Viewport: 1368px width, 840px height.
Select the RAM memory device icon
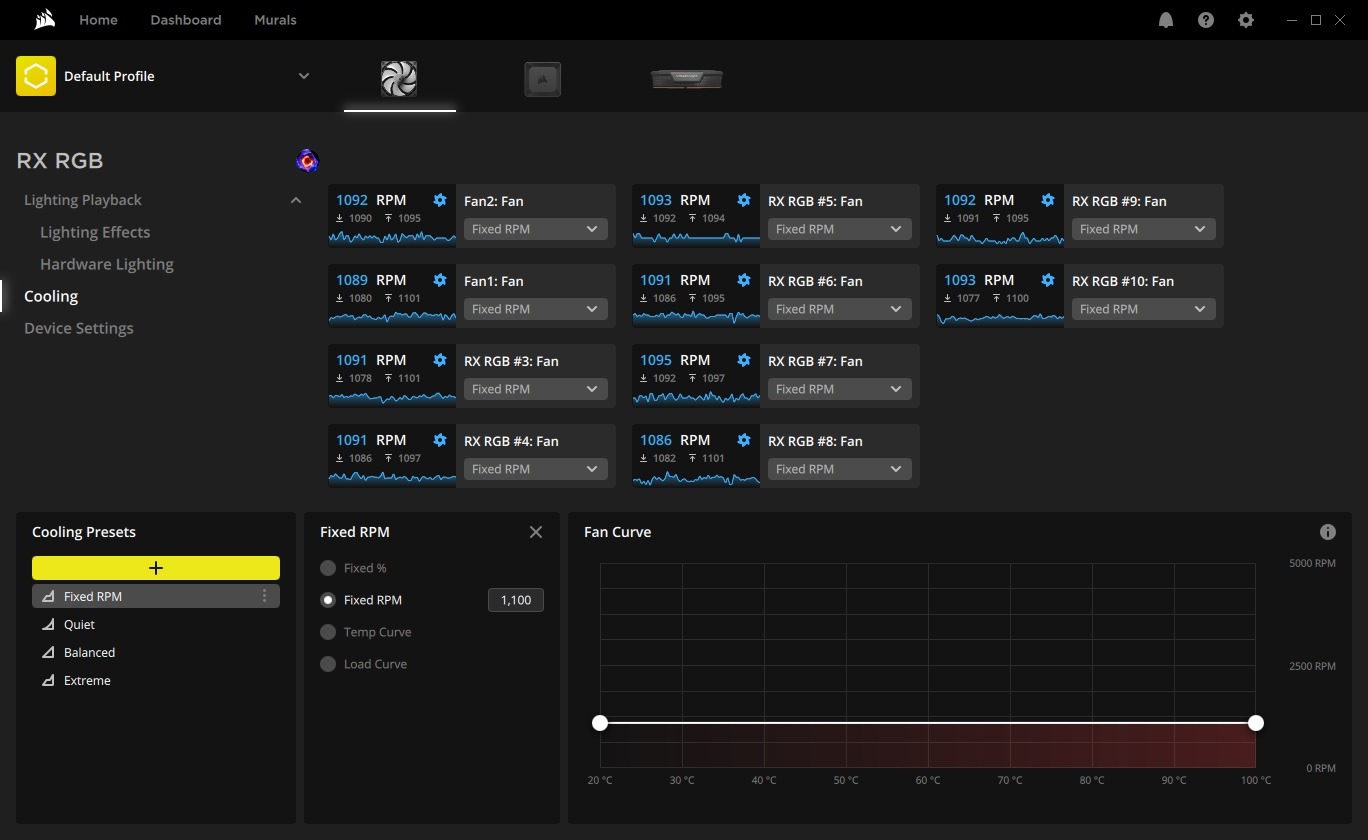(686, 78)
